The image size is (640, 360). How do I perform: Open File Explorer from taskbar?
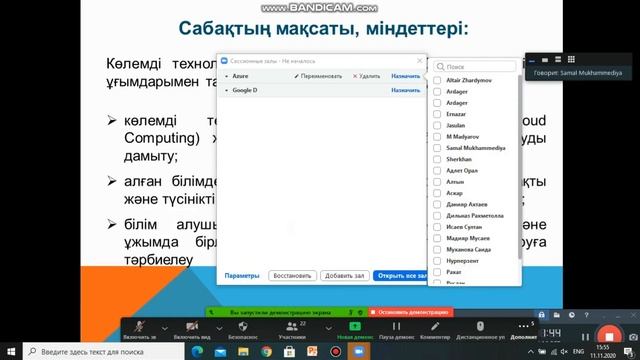(x=243, y=351)
